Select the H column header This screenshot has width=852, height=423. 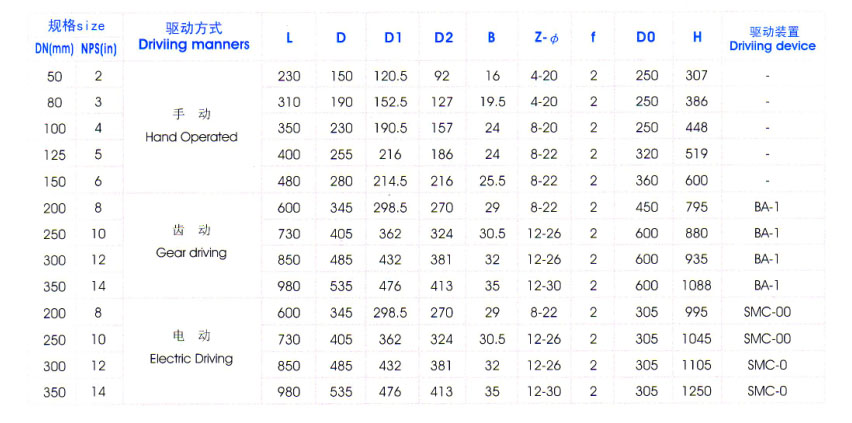(697, 38)
